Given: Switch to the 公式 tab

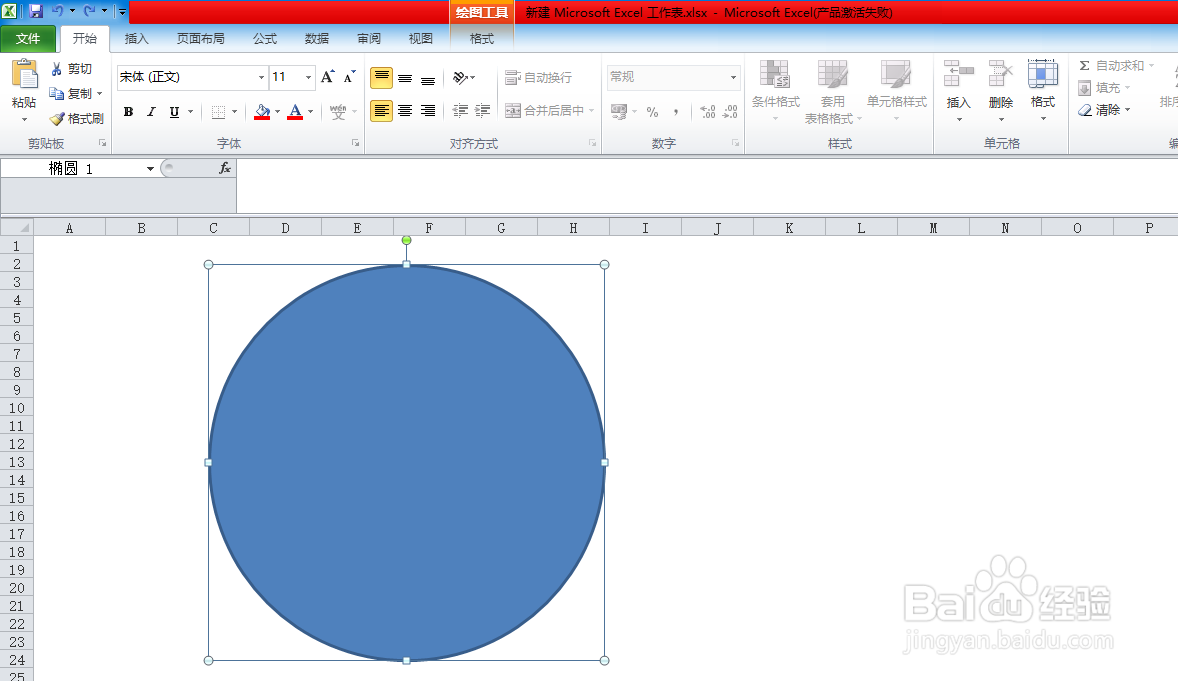Looking at the screenshot, I should click(x=264, y=38).
